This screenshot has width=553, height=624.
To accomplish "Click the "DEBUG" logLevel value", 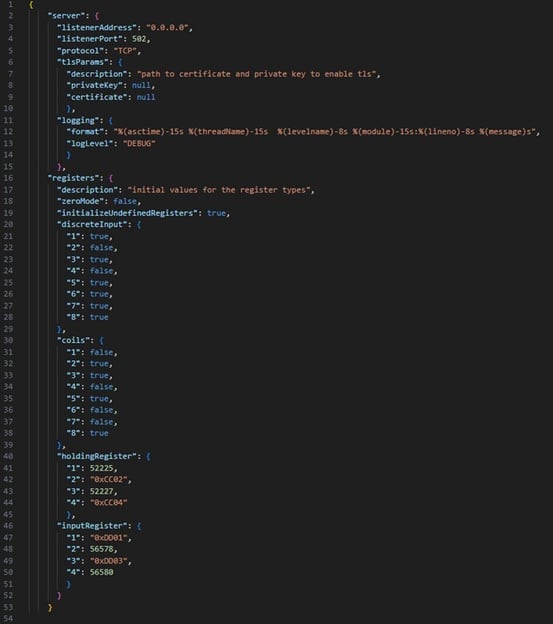I will pyautogui.click(x=139, y=143).
